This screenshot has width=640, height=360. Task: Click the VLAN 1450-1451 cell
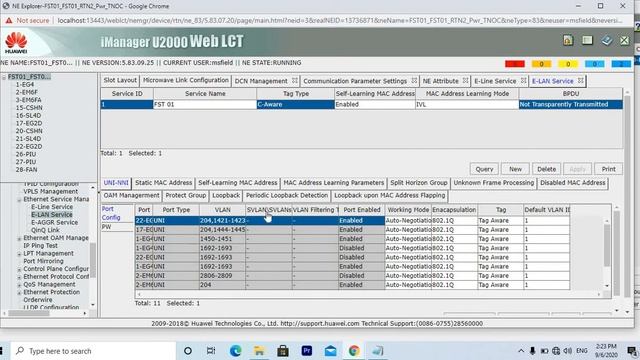(222, 239)
